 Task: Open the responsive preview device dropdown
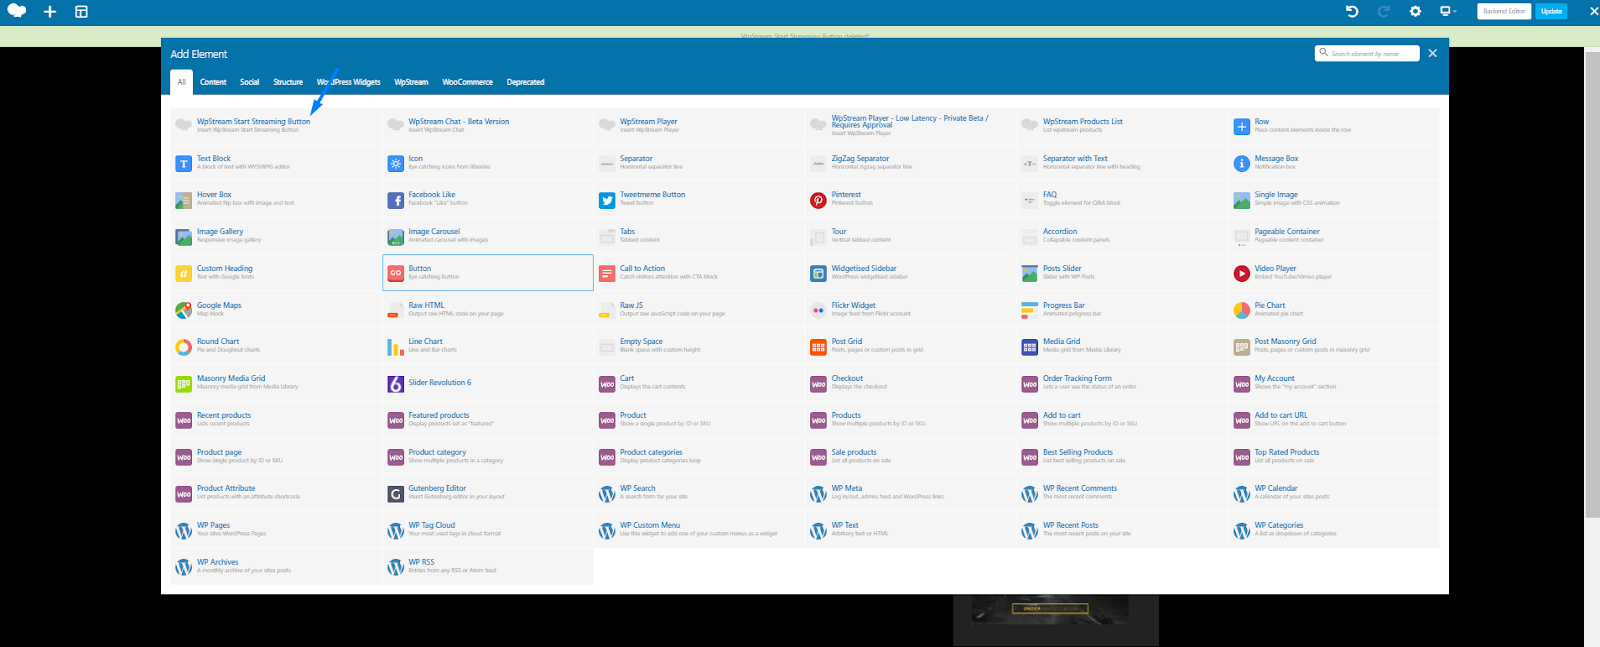(x=1447, y=11)
